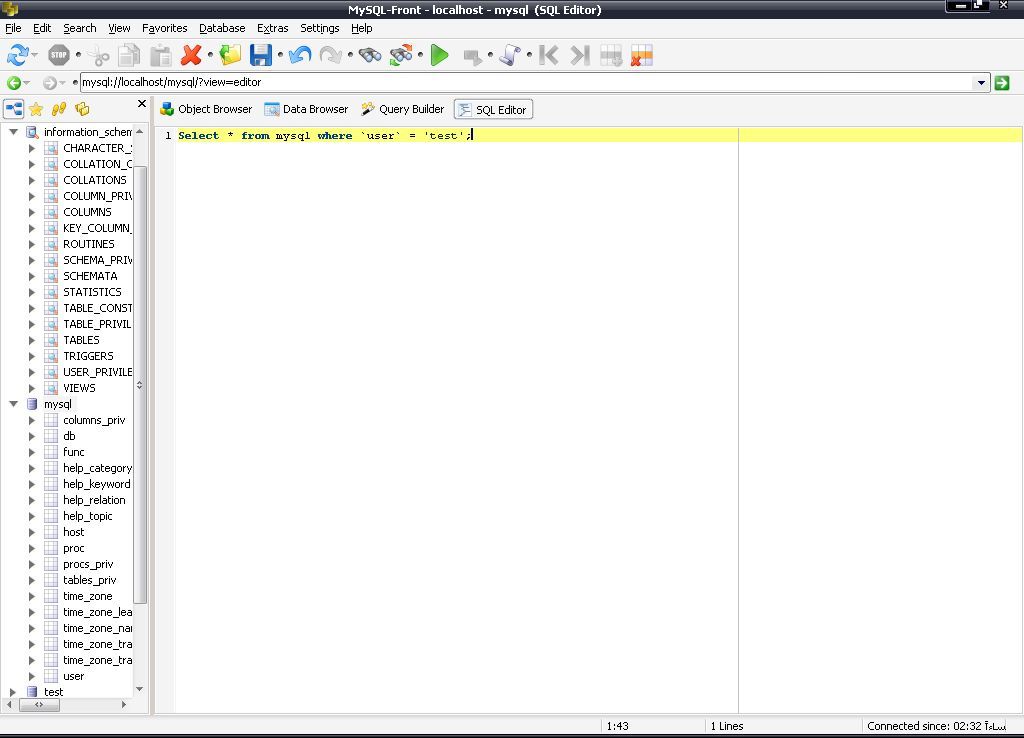Select the Favorites star icon above the tree
Viewport: 1024px width, 738px height.
pyautogui.click(x=36, y=108)
